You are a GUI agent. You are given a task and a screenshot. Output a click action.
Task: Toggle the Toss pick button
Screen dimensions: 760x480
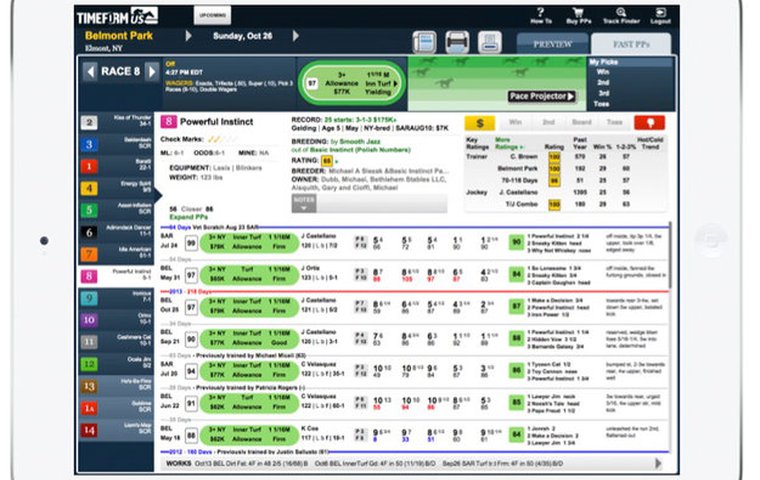[615, 123]
